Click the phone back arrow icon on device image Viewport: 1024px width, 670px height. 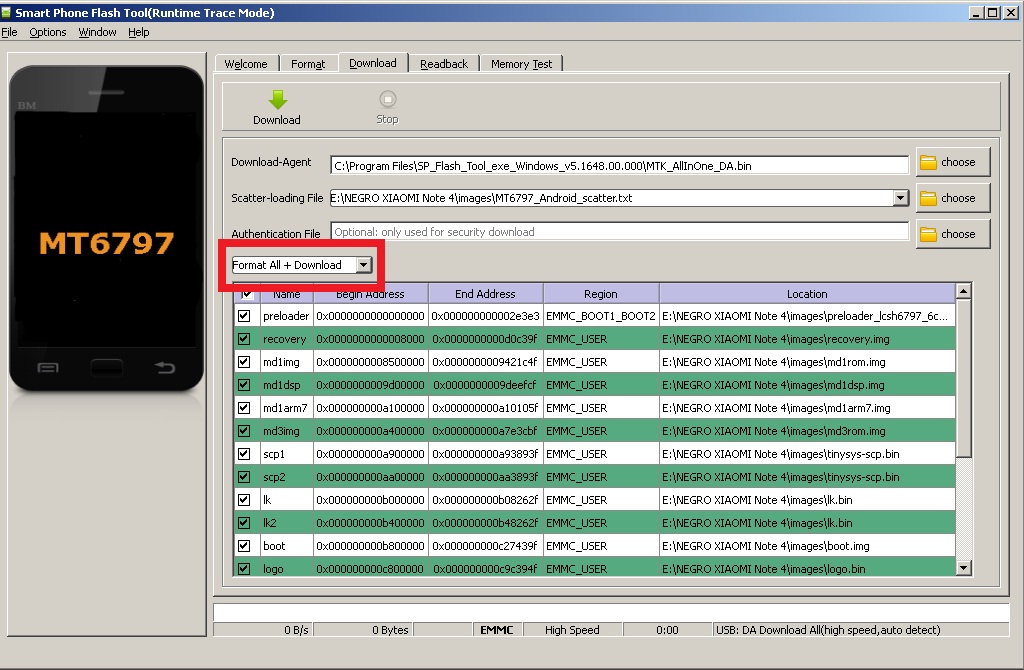pyautogui.click(x=165, y=367)
